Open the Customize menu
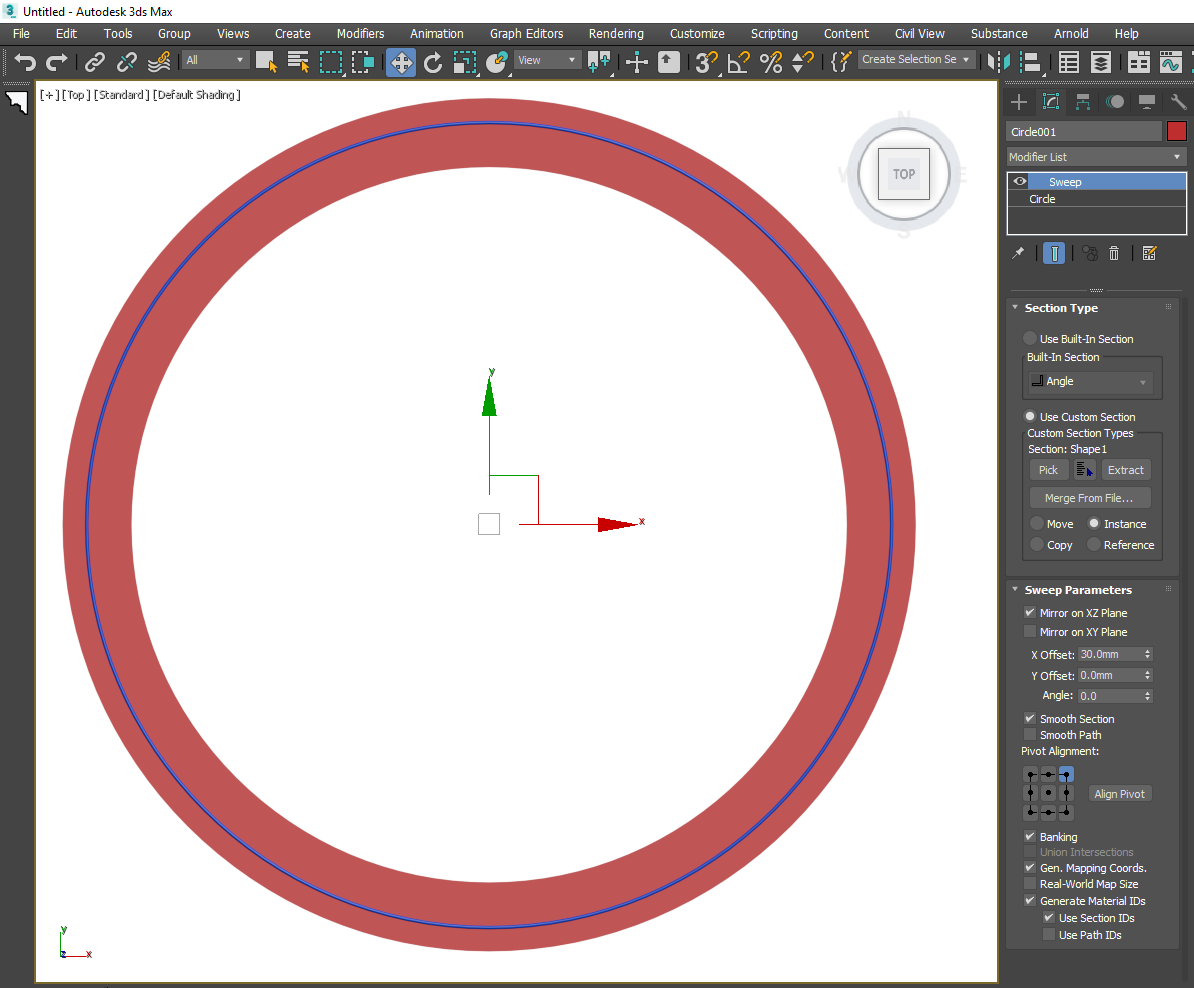Viewport: 1194px width, 988px height. pos(697,33)
